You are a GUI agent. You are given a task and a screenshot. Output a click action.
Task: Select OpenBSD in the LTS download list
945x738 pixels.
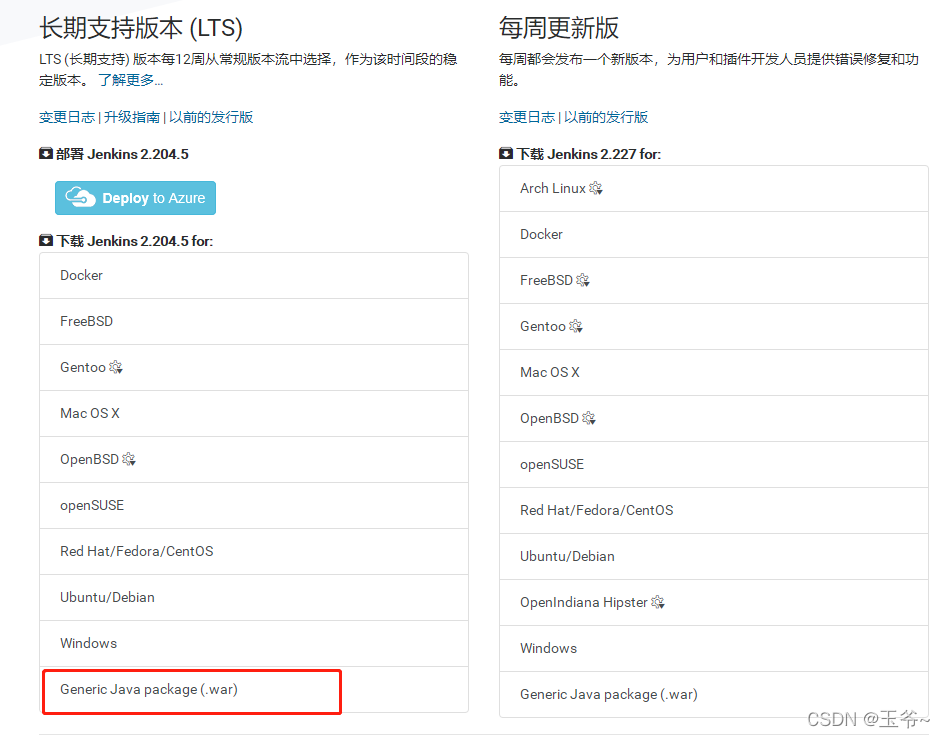(254, 460)
